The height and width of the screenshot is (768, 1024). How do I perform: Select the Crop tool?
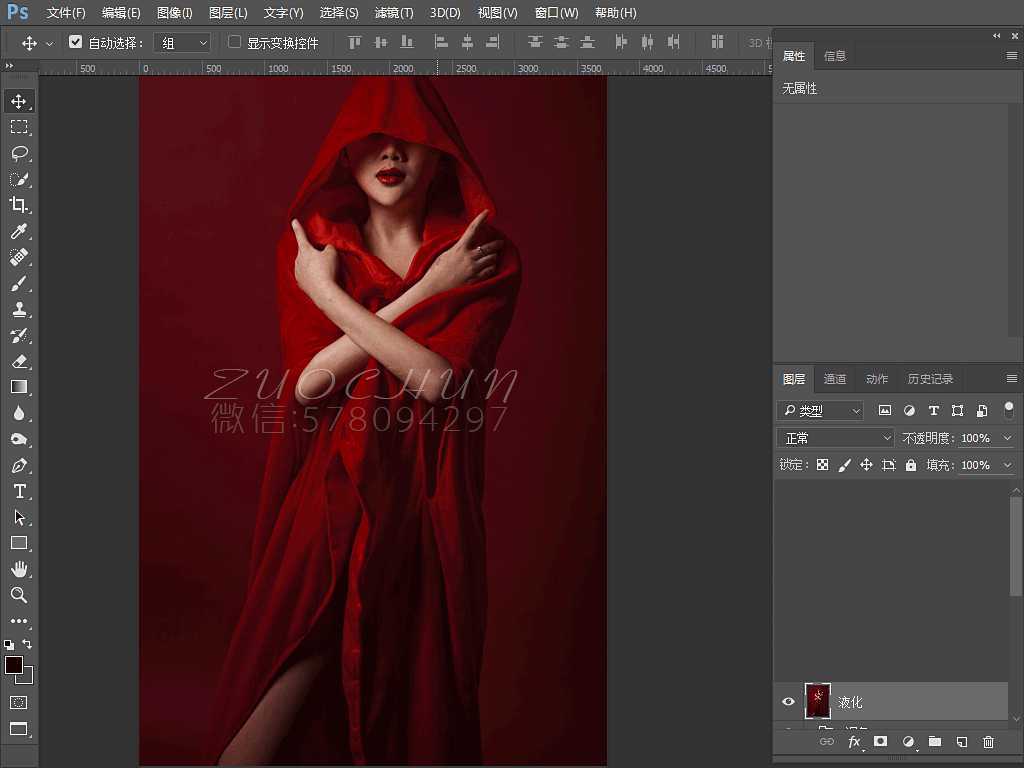[20, 205]
